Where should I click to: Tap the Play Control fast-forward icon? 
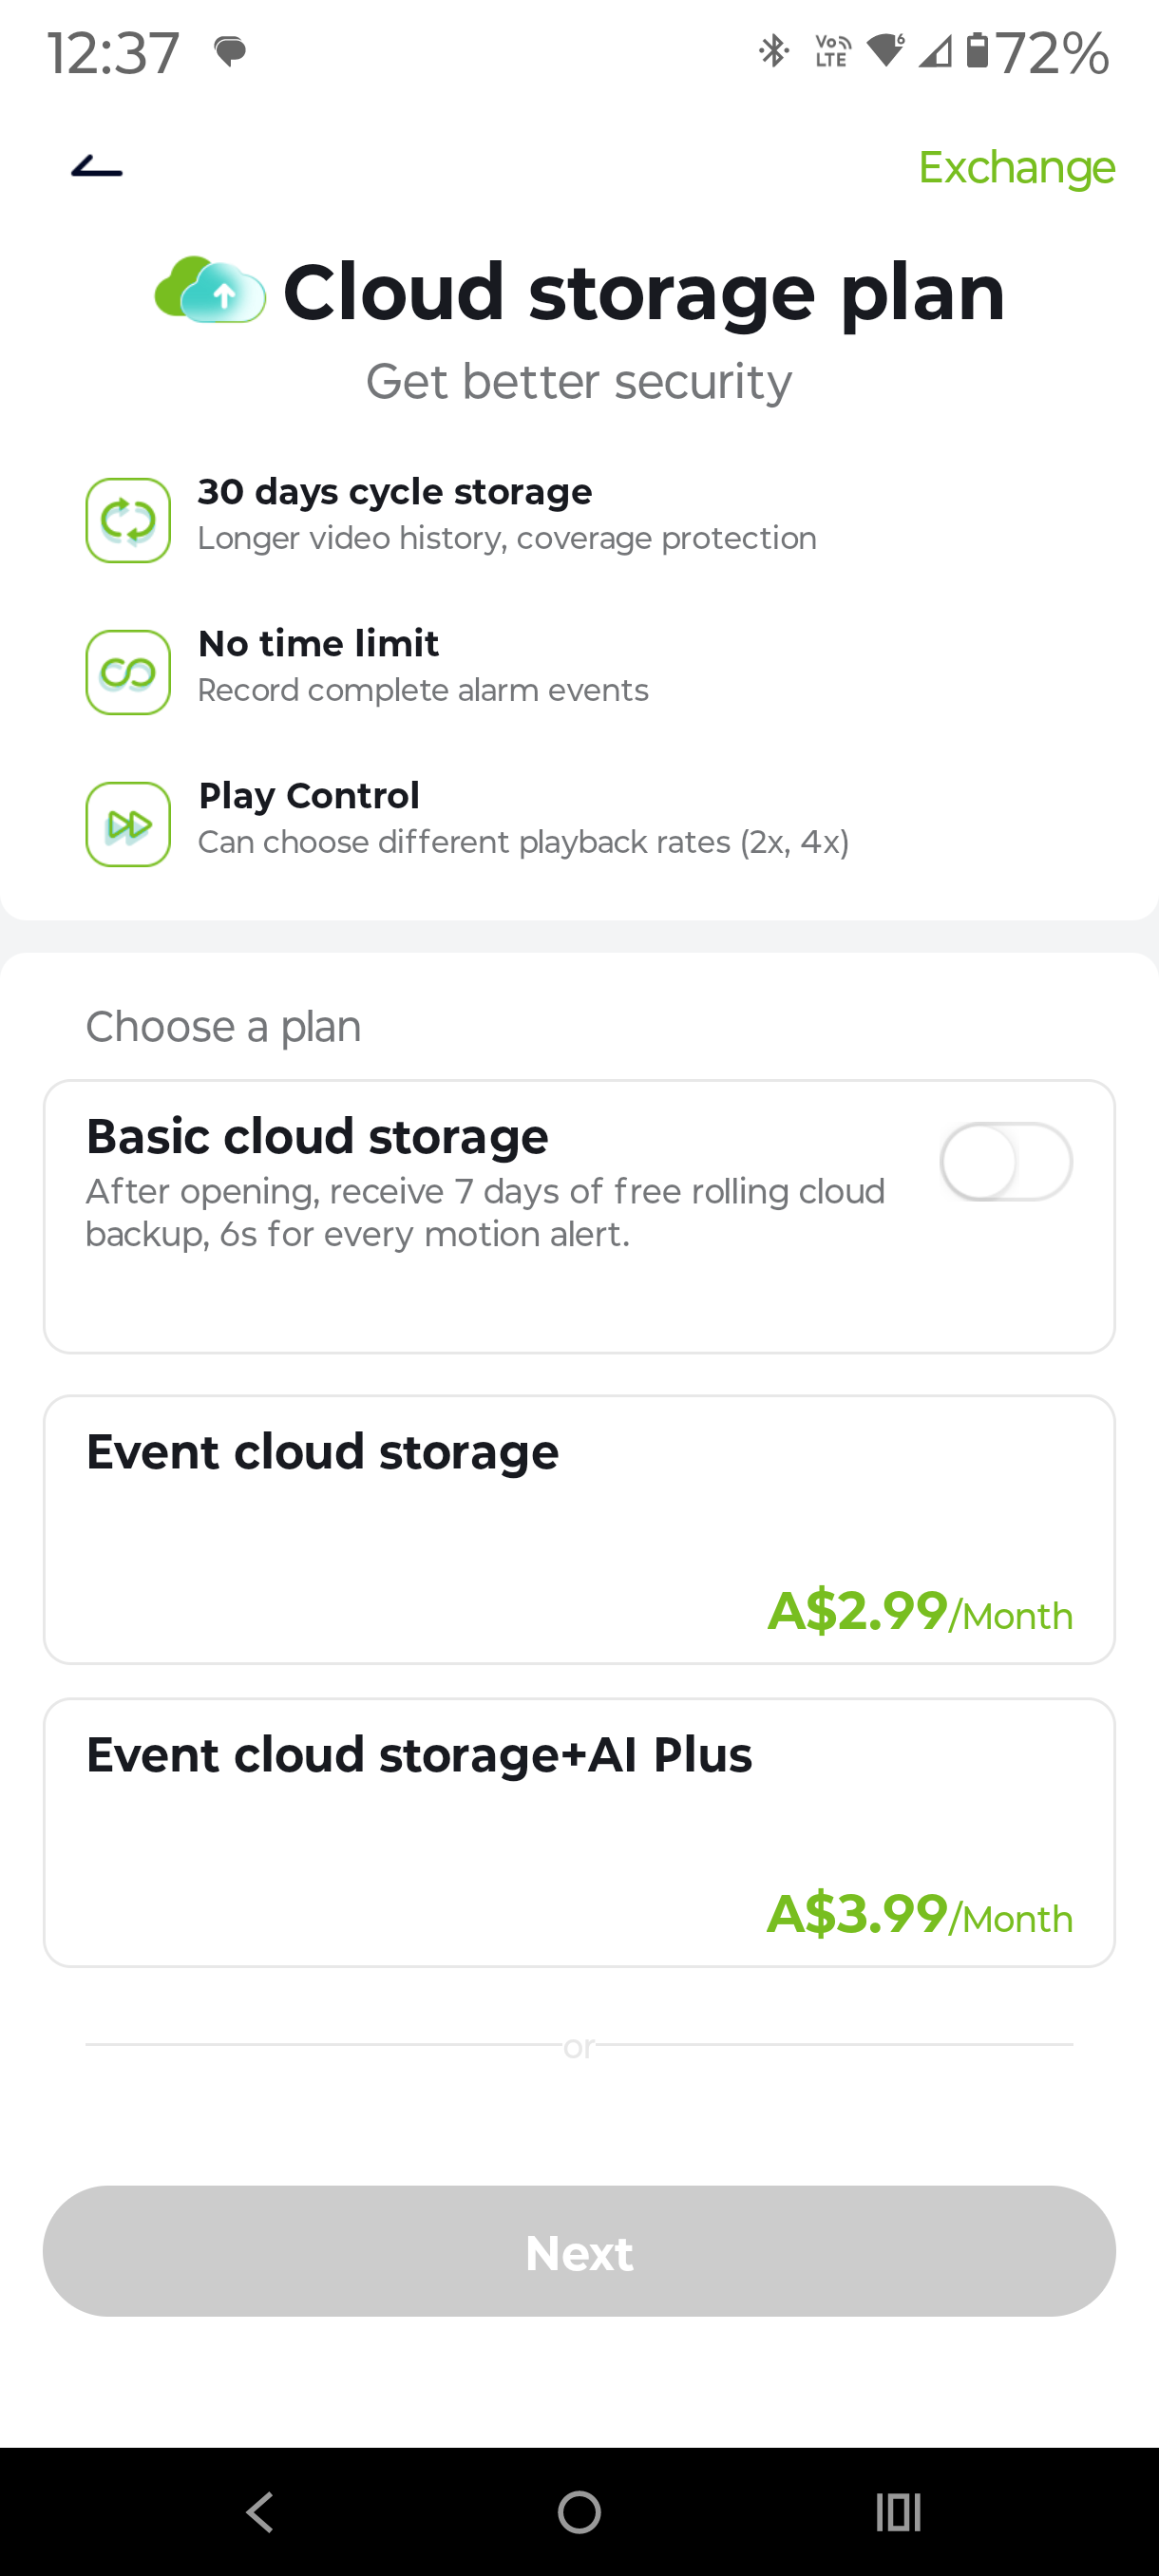[128, 824]
